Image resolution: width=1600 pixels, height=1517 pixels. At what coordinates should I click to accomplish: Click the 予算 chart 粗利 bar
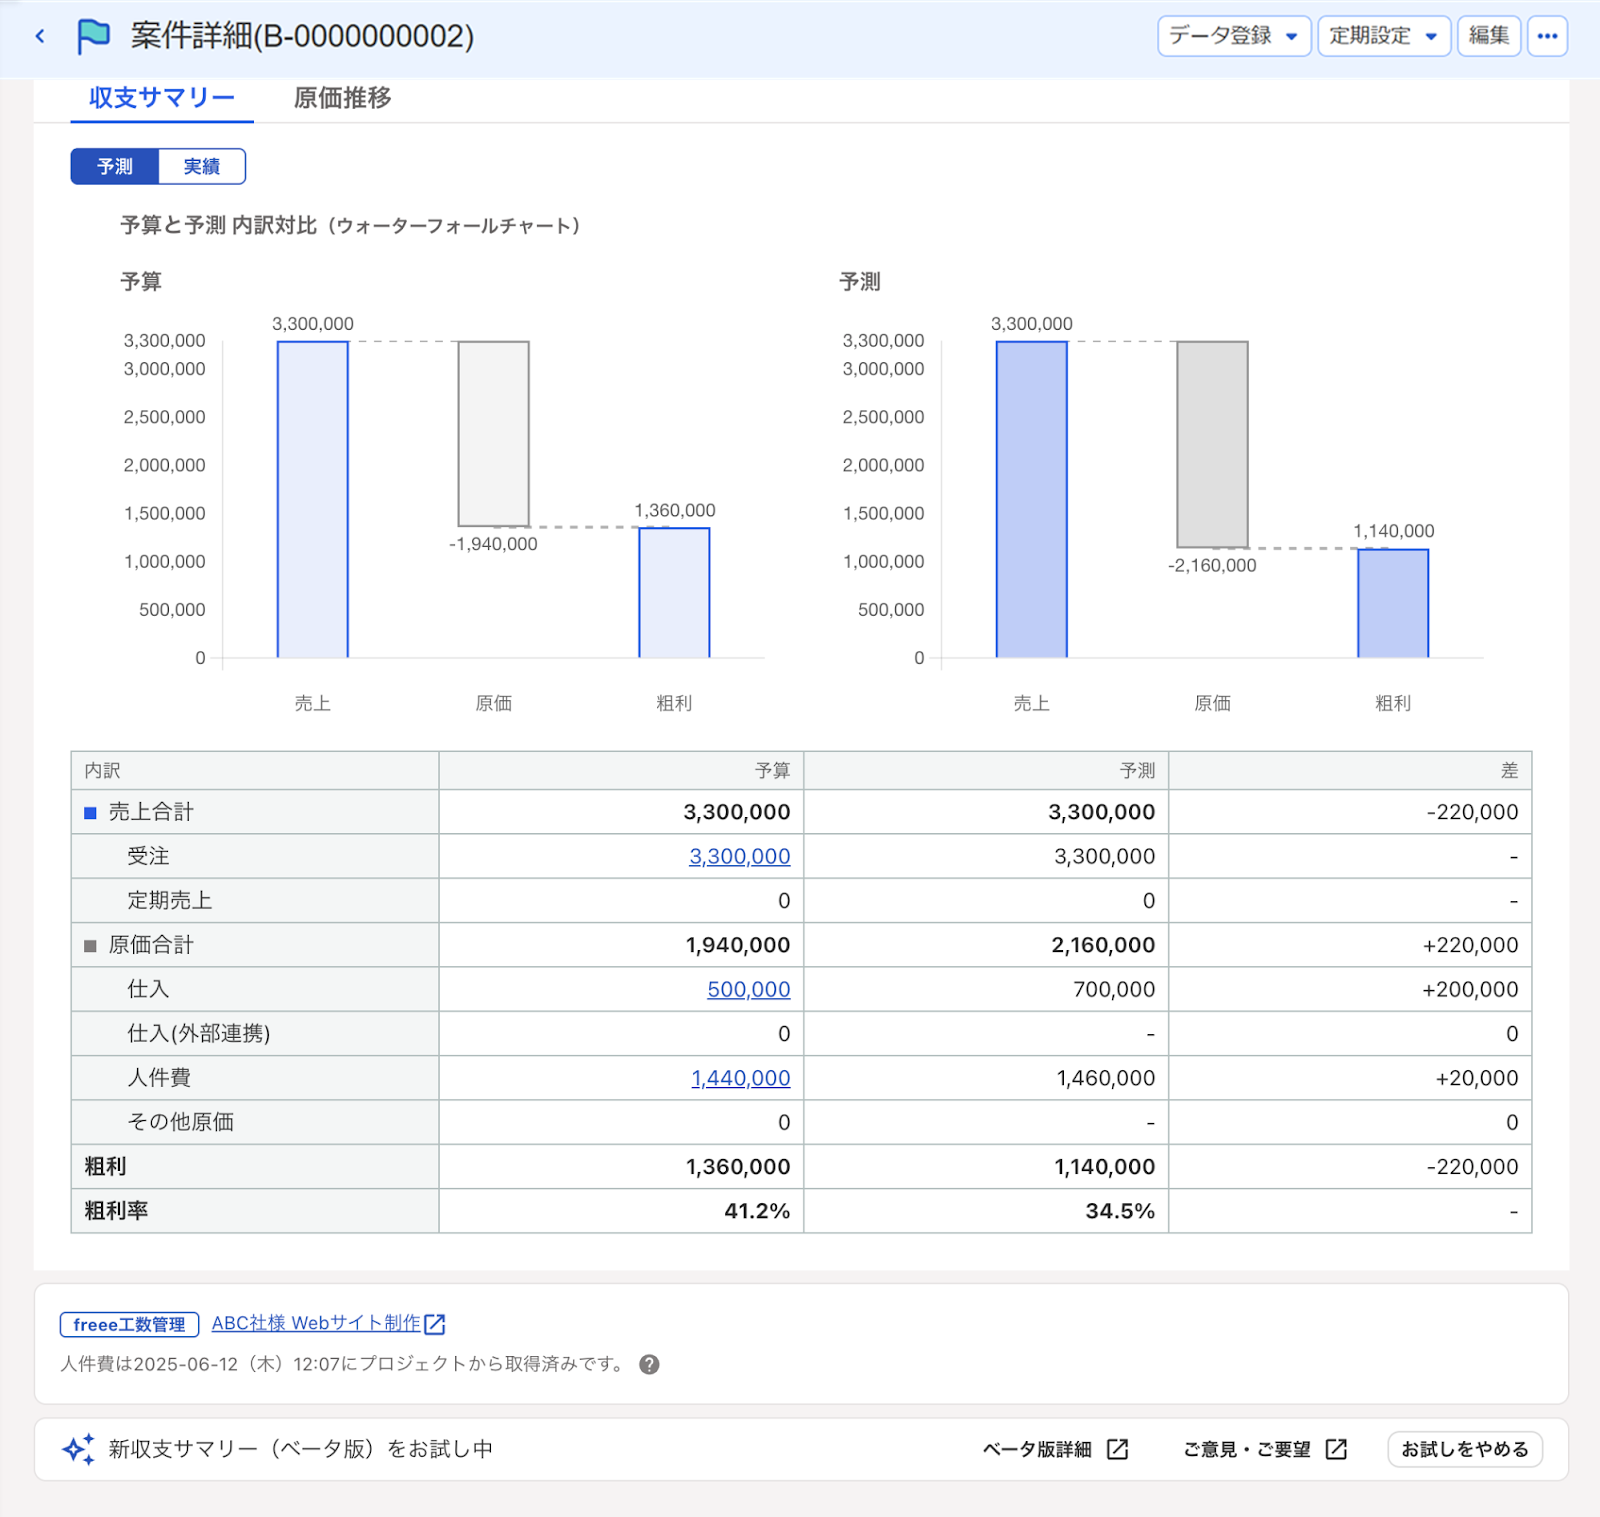pyautogui.click(x=675, y=592)
